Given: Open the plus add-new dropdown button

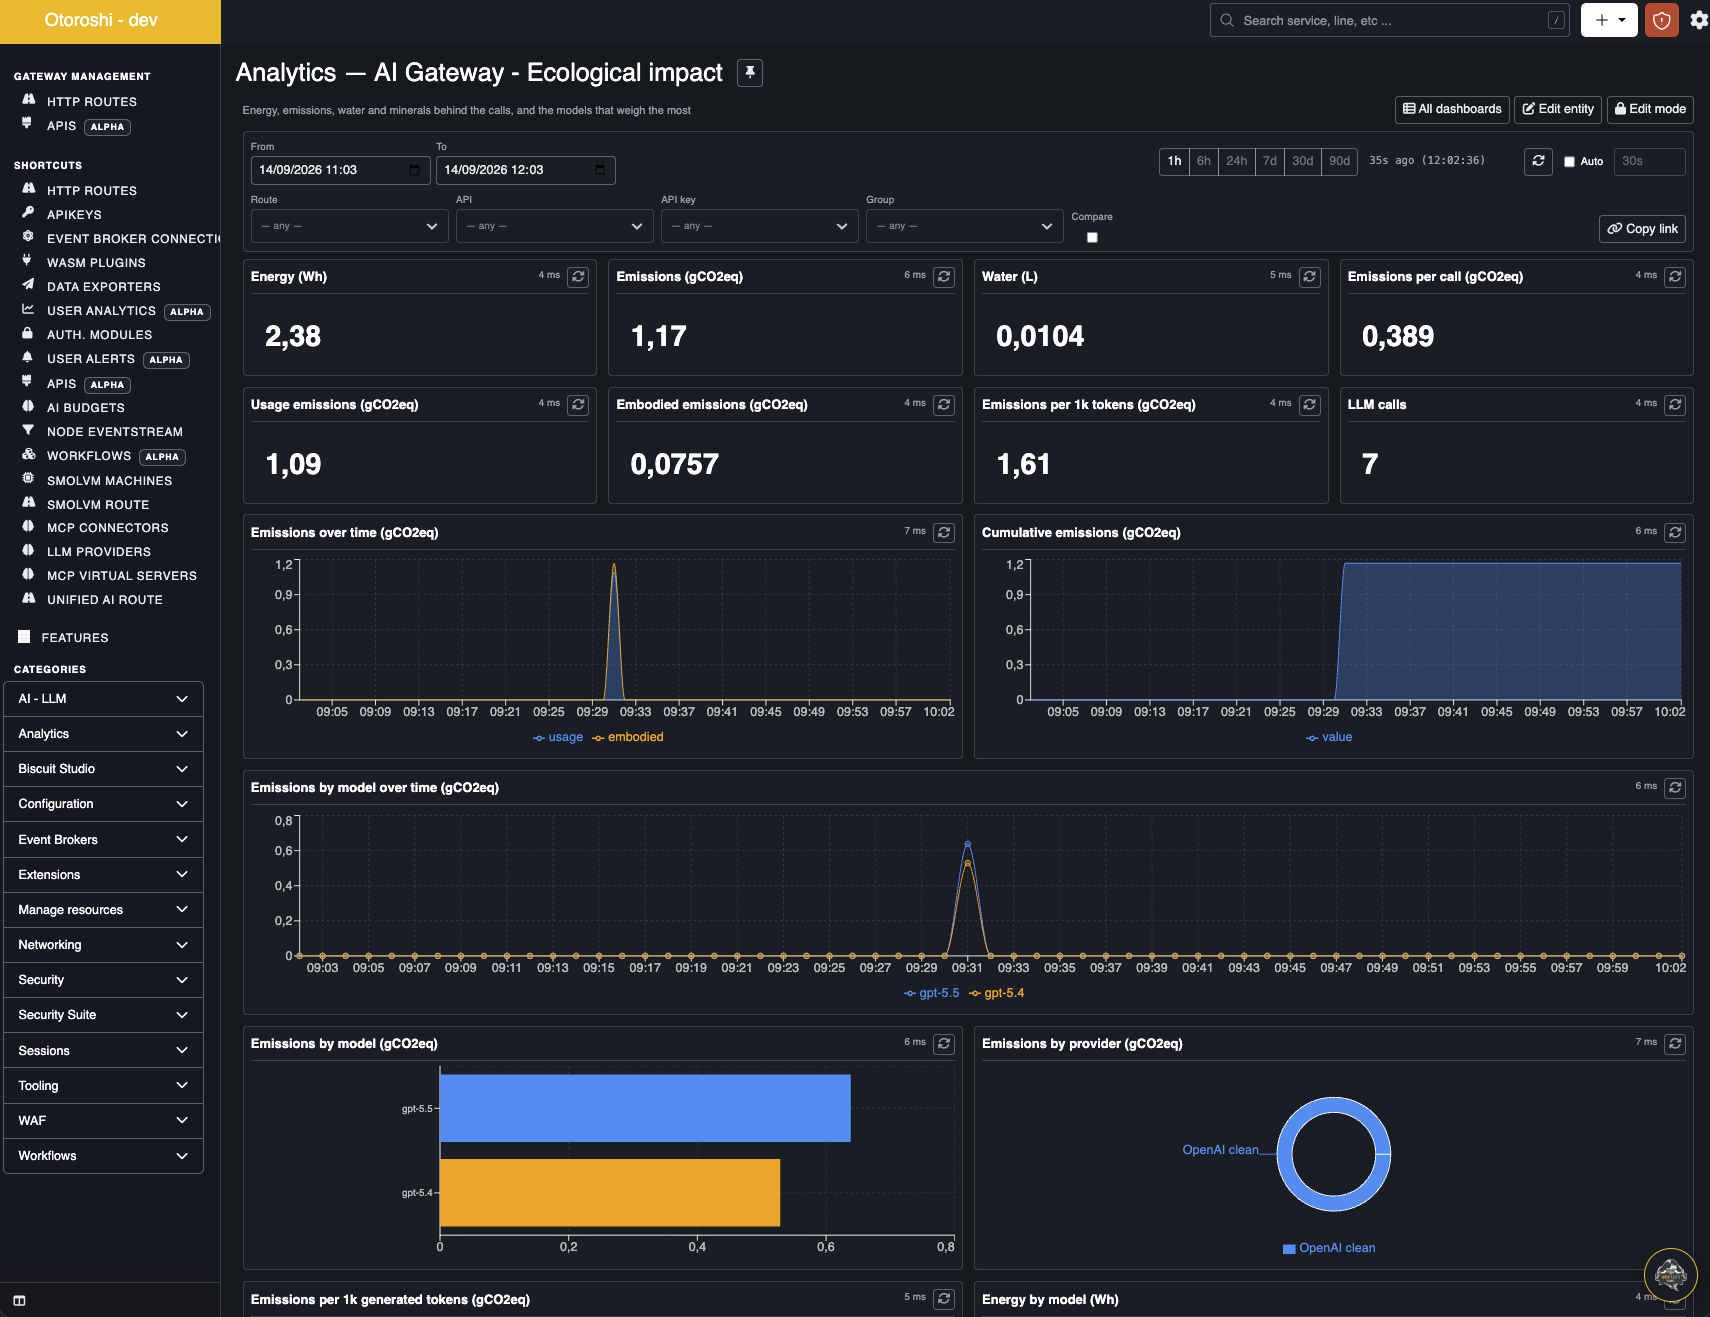Looking at the screenshot, I should click(x=1609, y=20).
